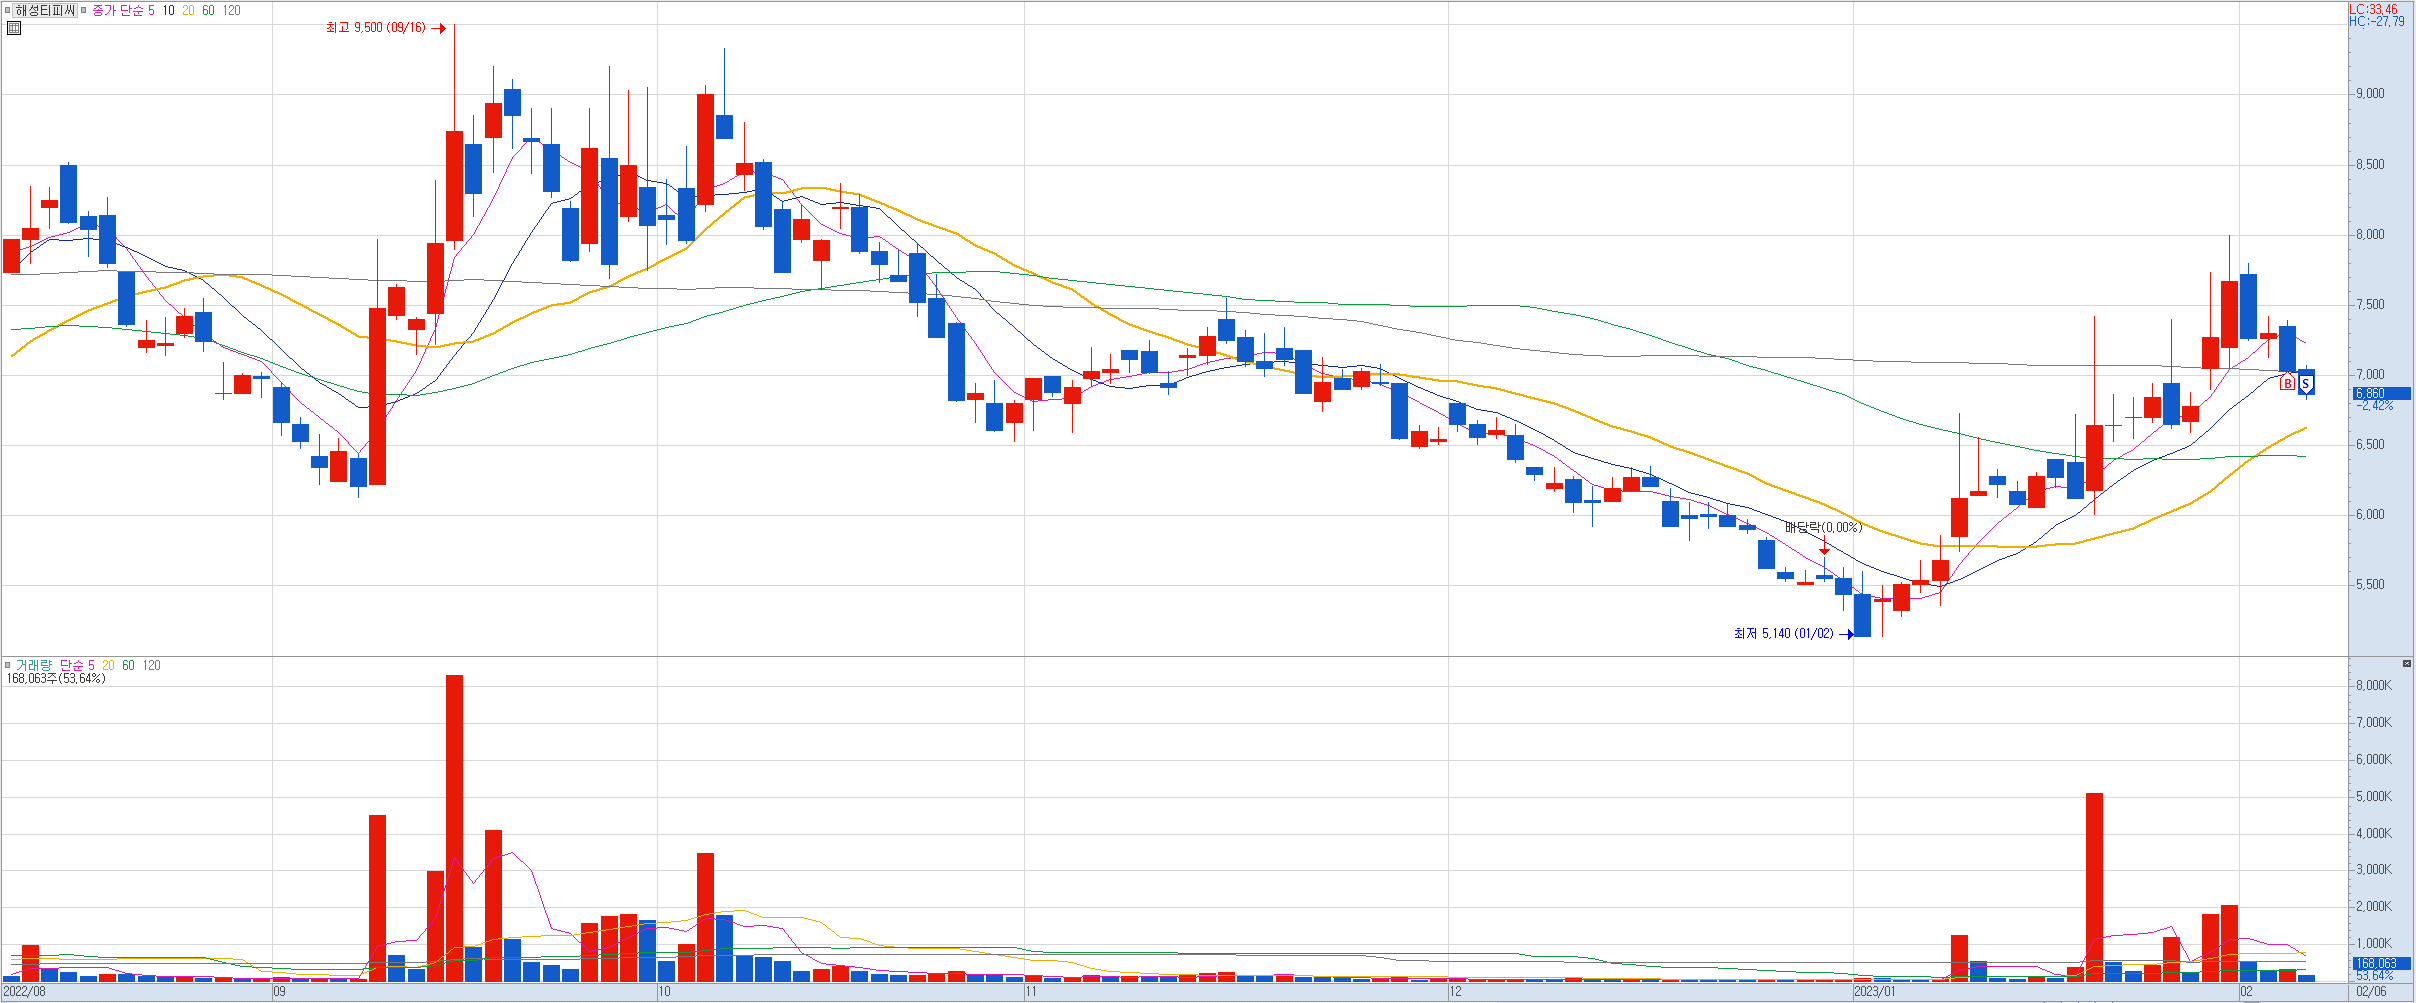Click the 2022/08 date axis label
Screen dimensions: 2416x1003
(x=25, y=992)
